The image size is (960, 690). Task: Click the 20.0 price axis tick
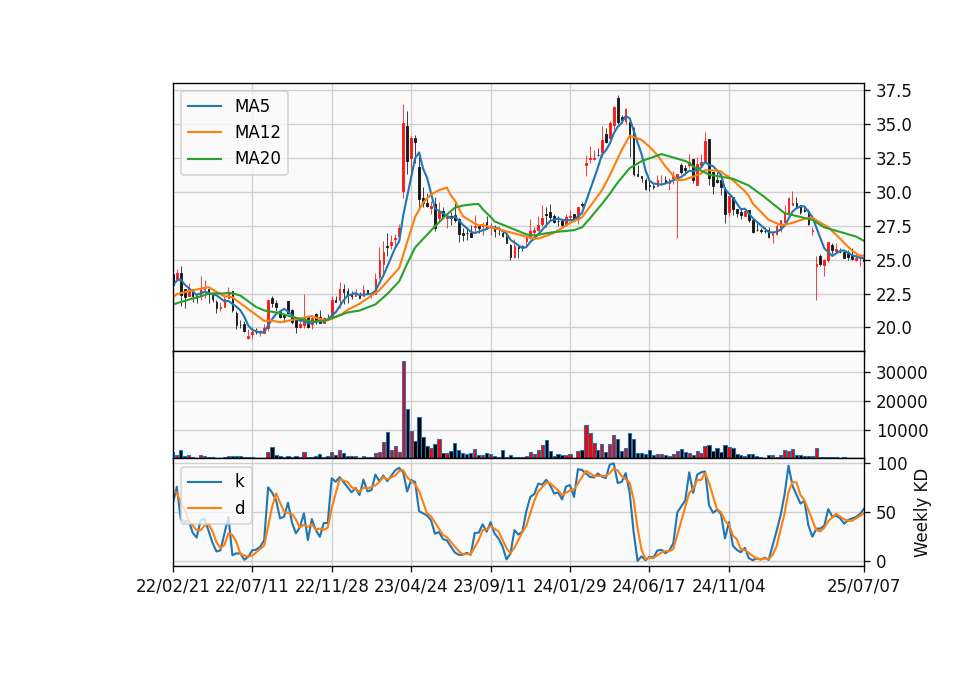click(x=893, y=328)
